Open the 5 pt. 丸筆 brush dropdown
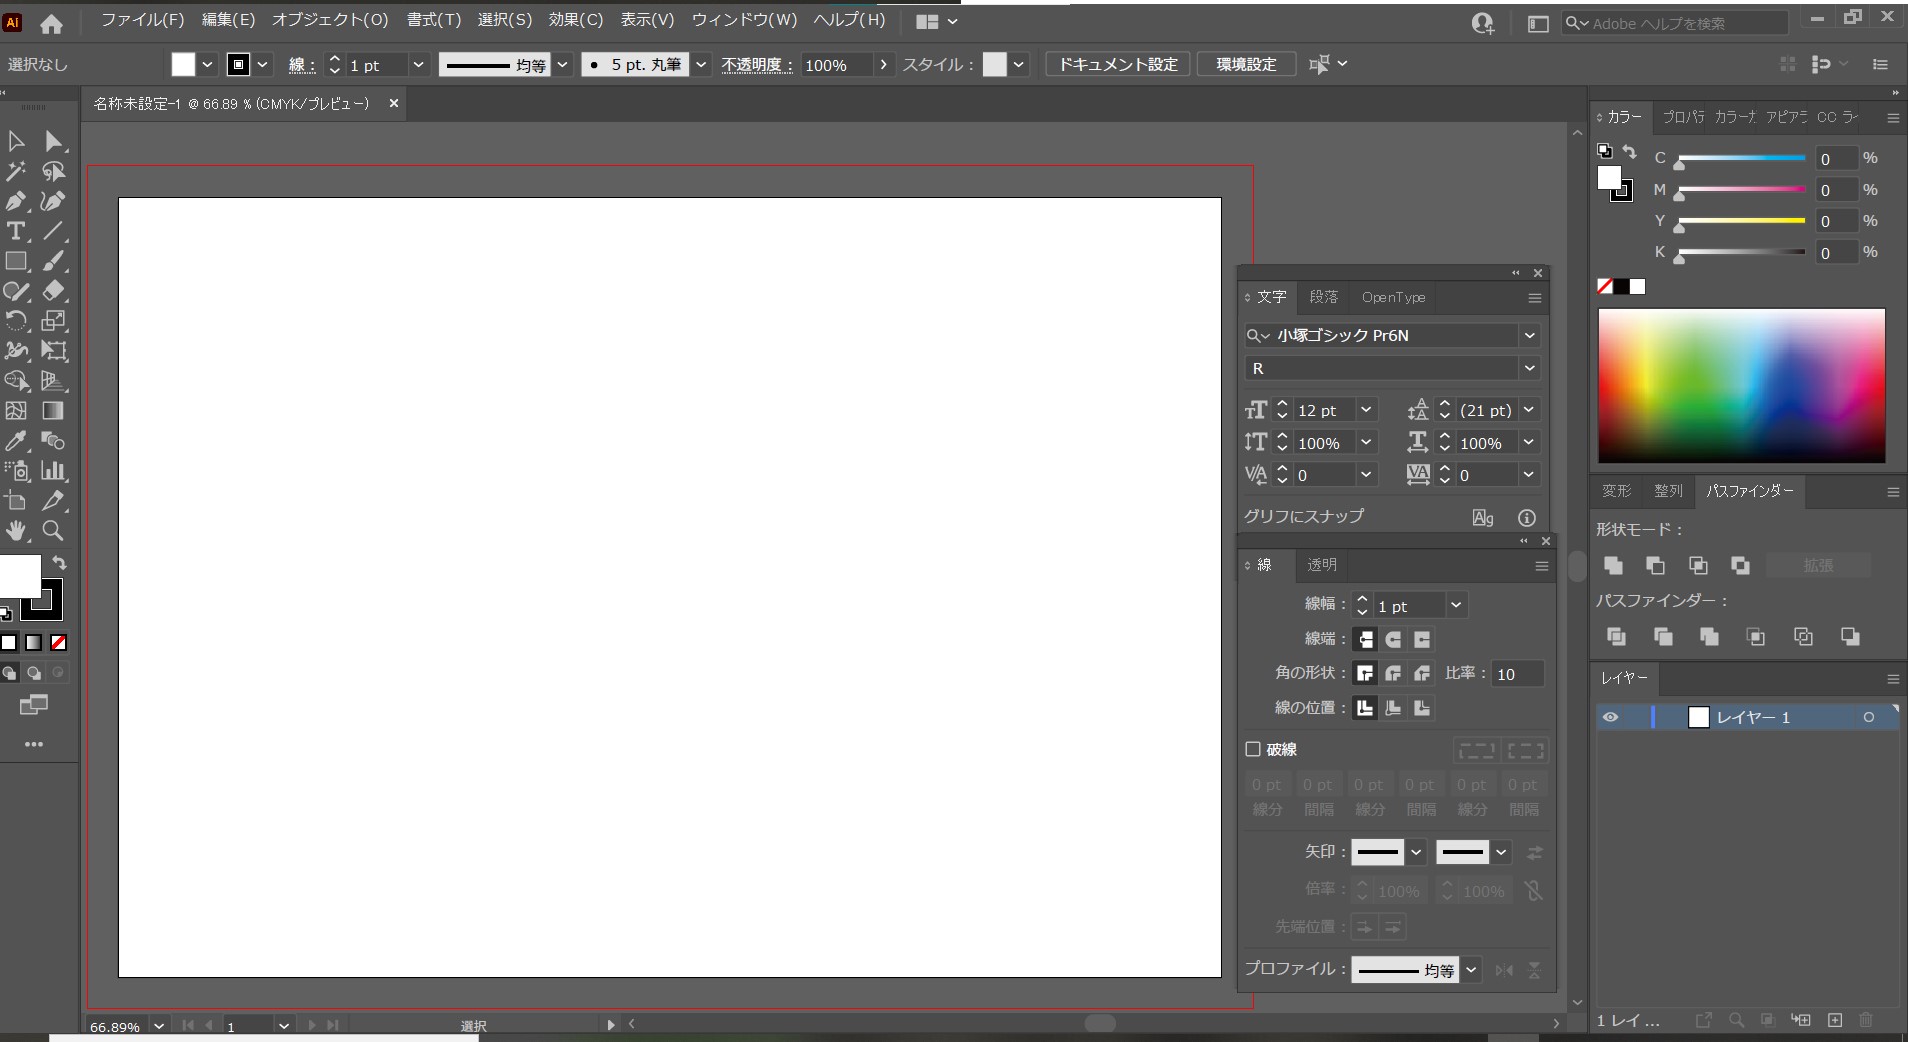The image size is (1908, 1042). 701,64
